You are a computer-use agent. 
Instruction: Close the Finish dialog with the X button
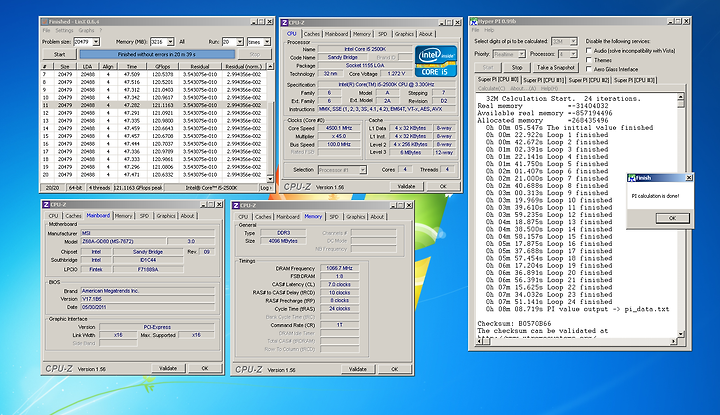689,178
